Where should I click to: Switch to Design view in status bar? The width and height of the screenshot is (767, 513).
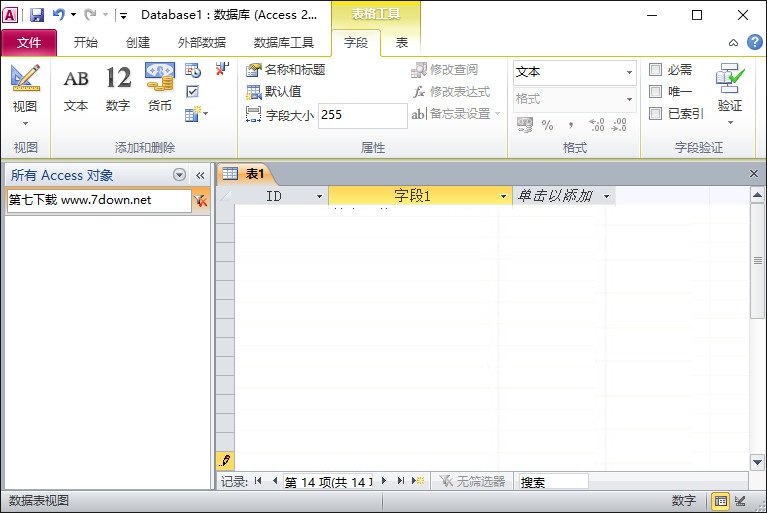pyautogui.click(x=741, y=501)
